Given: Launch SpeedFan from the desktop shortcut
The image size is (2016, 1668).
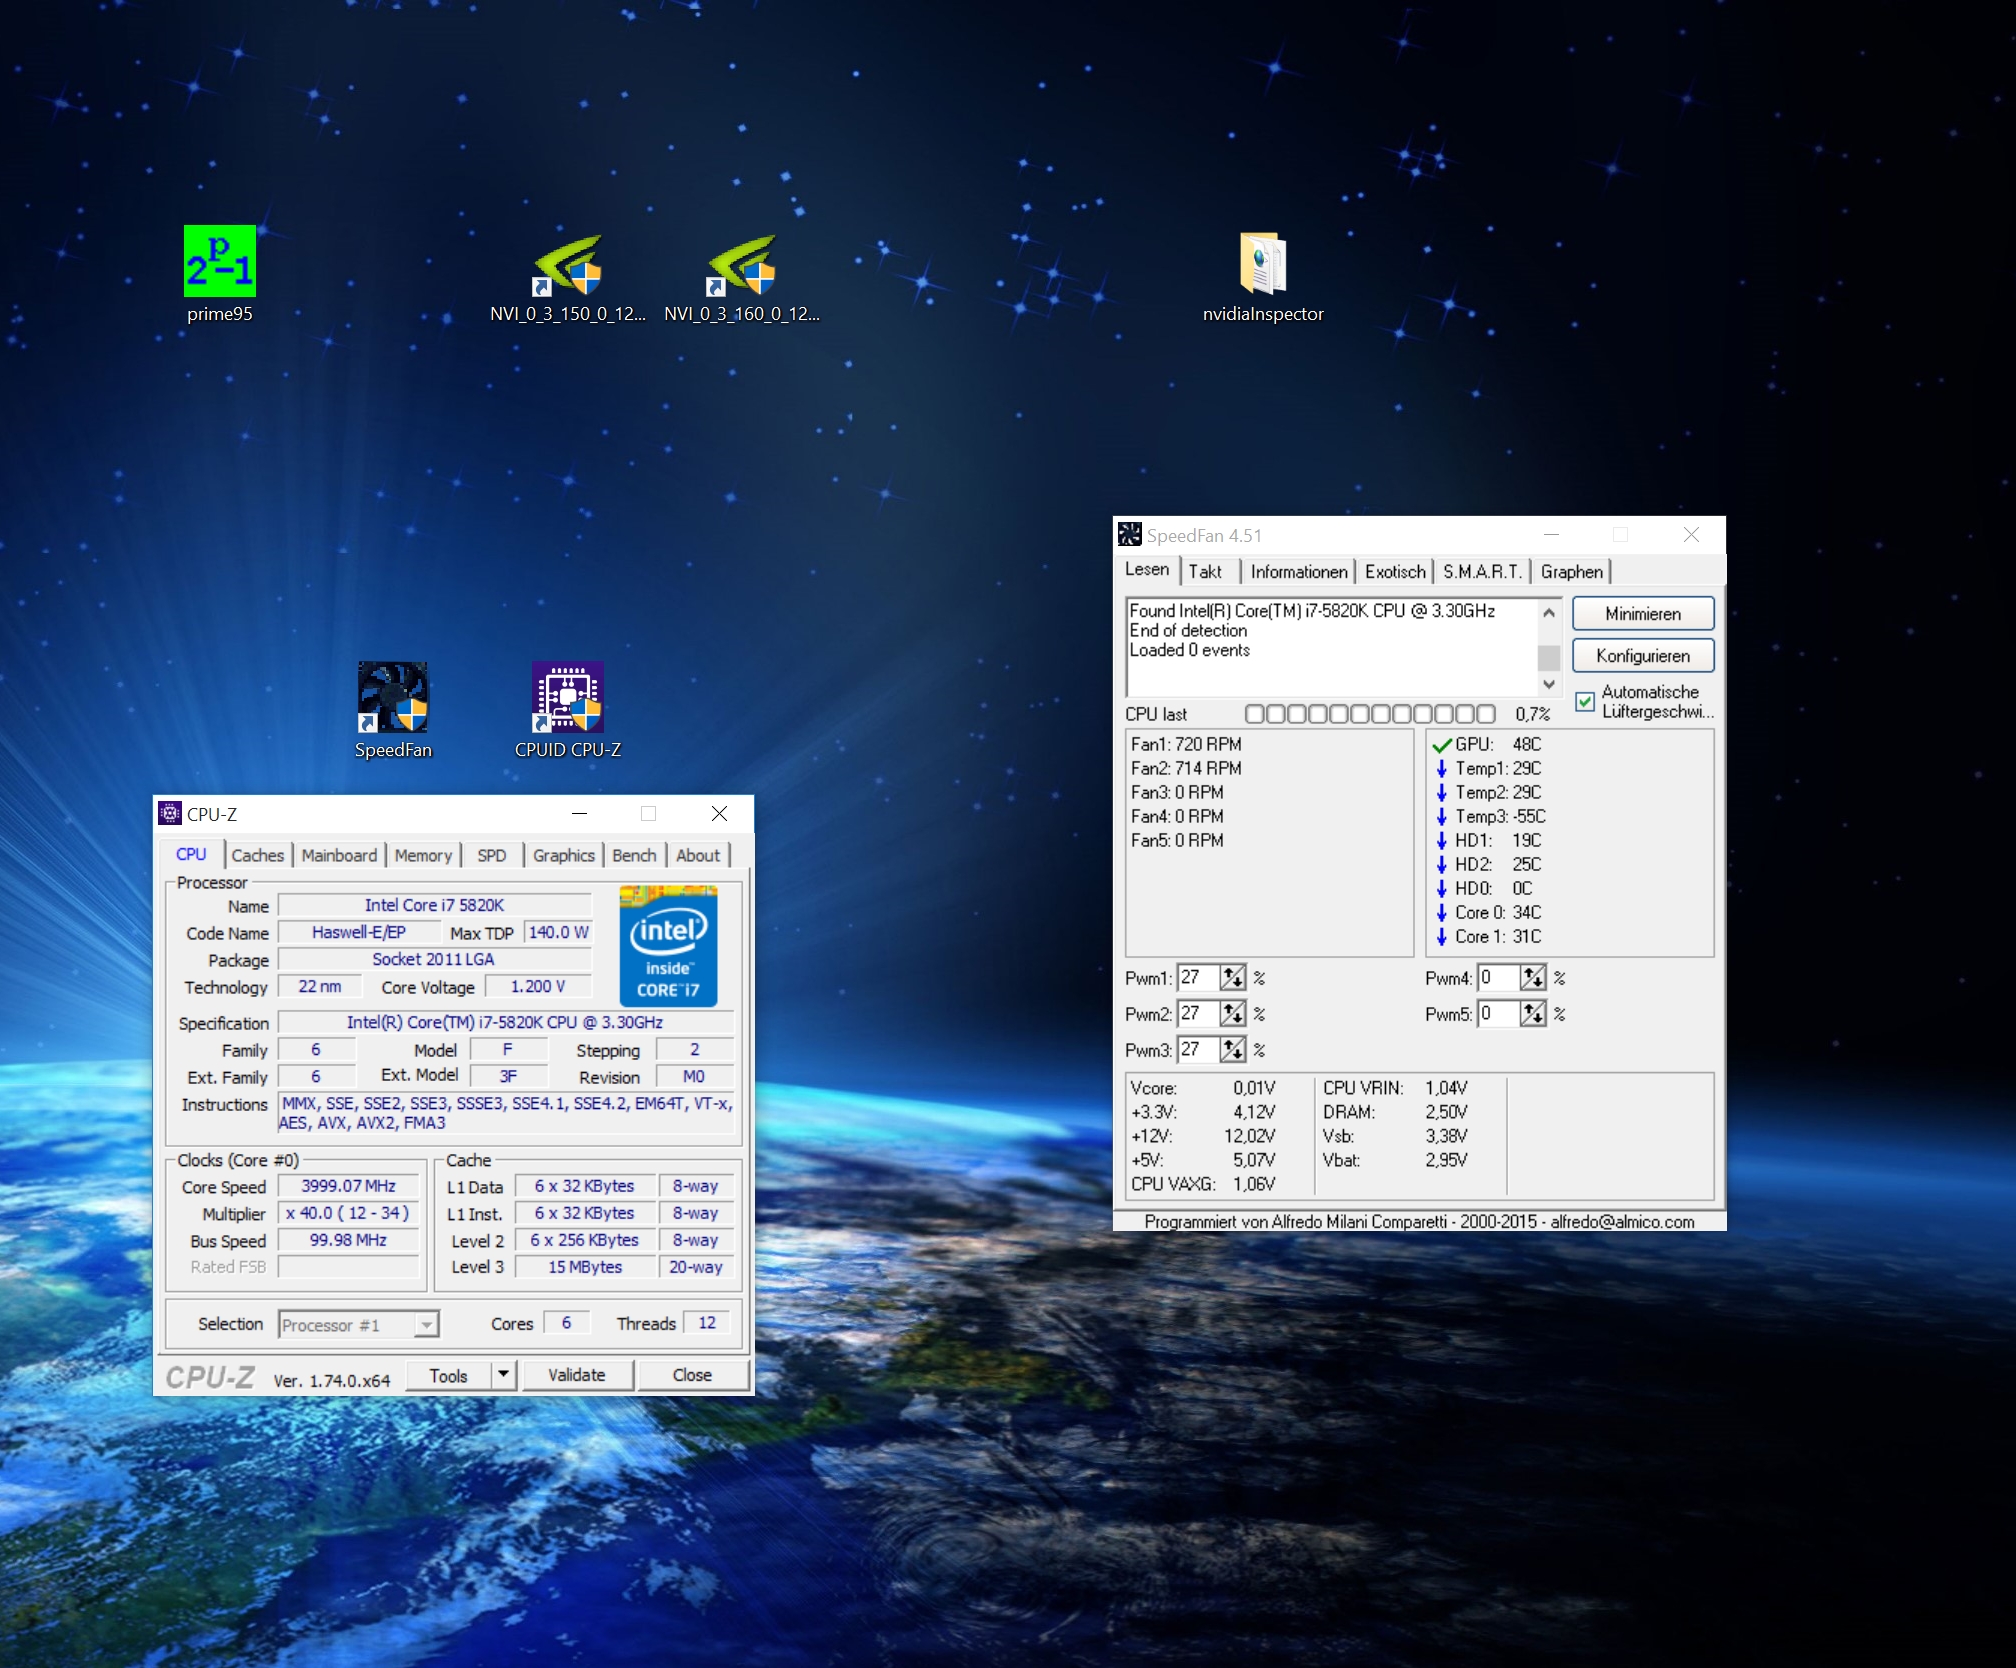Looking at the screenshot, I should [x=393, y=698].
